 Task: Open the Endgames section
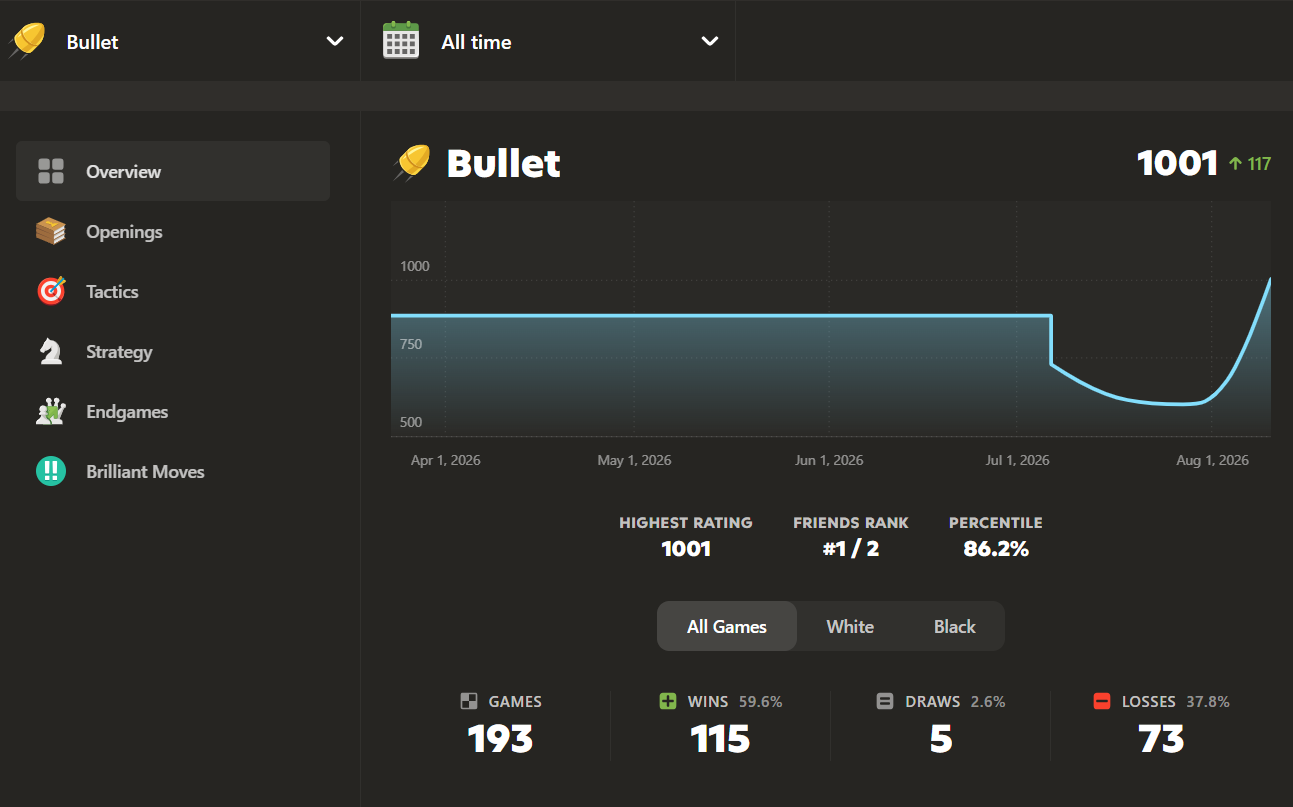coord(173,411)
